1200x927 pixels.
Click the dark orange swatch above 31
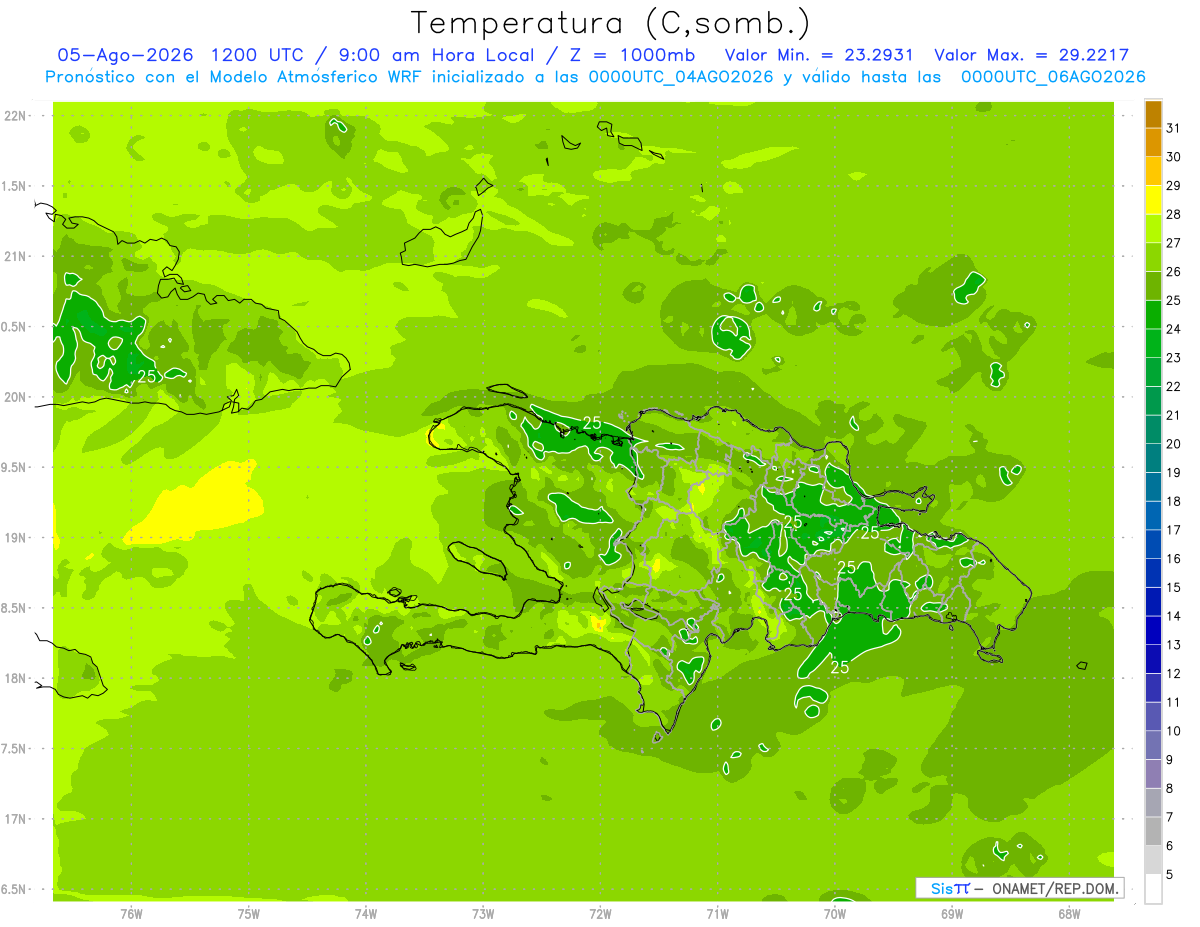tap(1153, 113)
